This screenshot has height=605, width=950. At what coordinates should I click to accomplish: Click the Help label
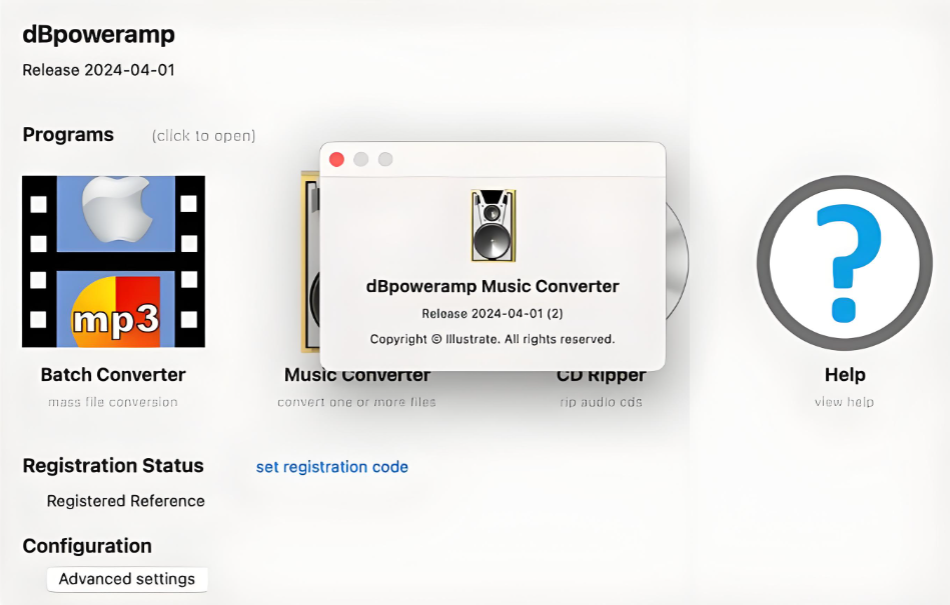[845, 375]
